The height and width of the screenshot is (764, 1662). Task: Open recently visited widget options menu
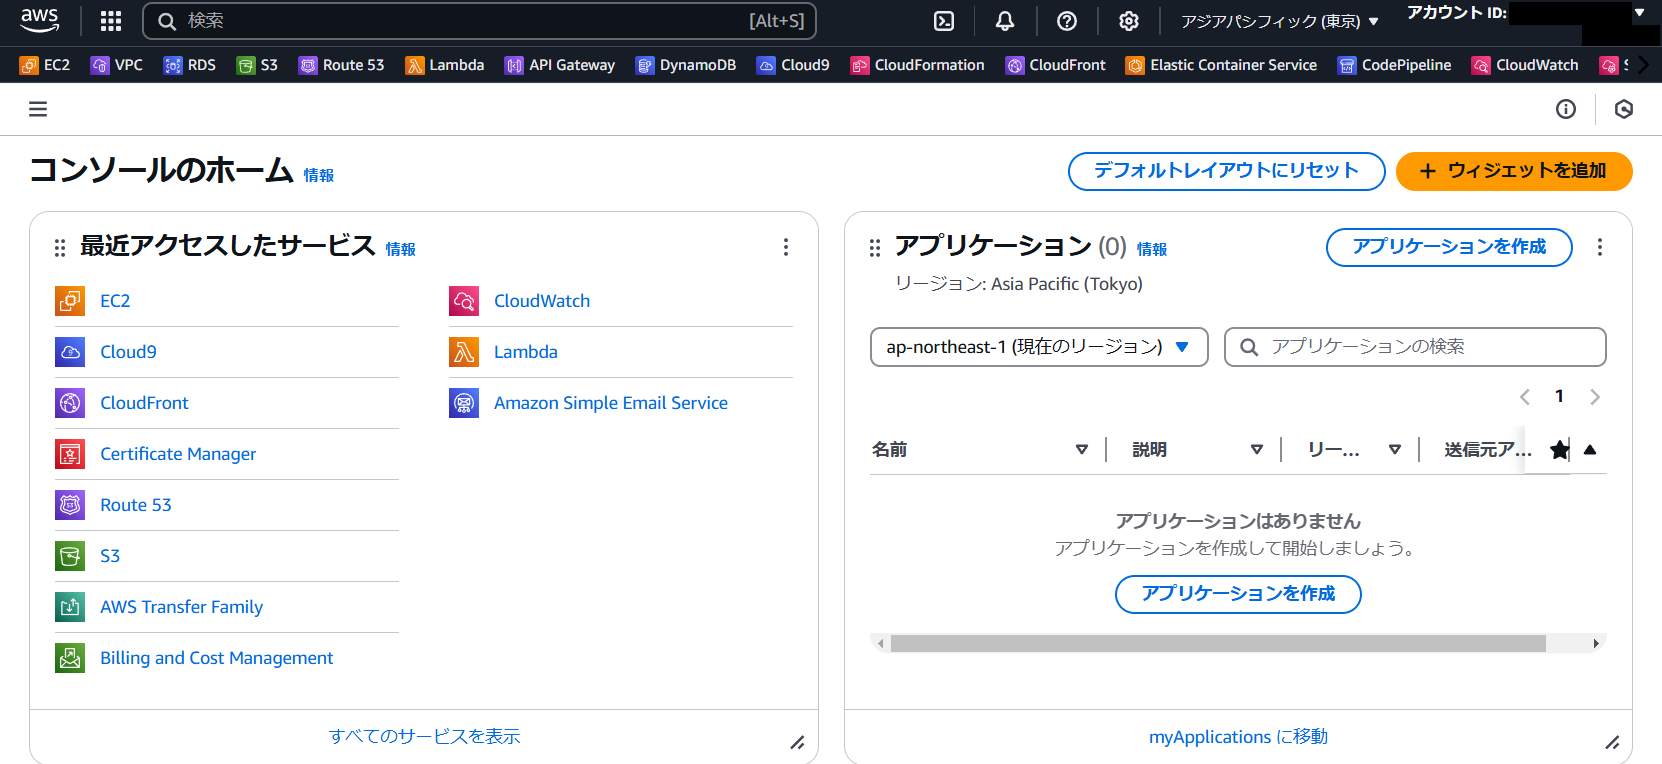[786, 247]
